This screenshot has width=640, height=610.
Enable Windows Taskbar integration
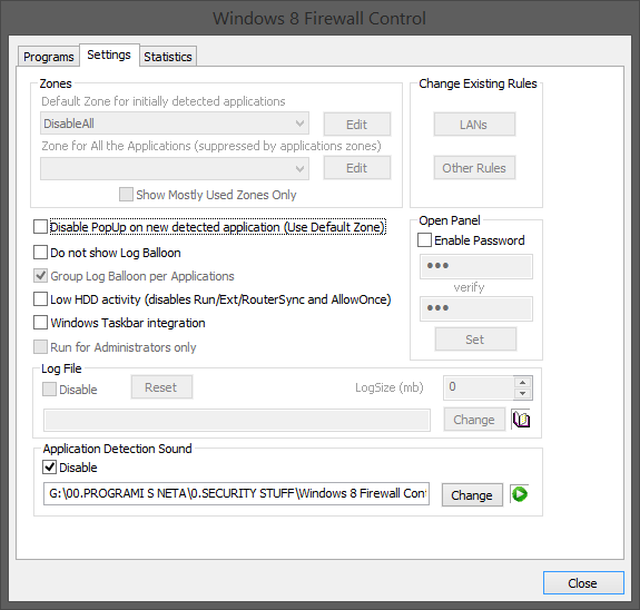click(41, 323)
